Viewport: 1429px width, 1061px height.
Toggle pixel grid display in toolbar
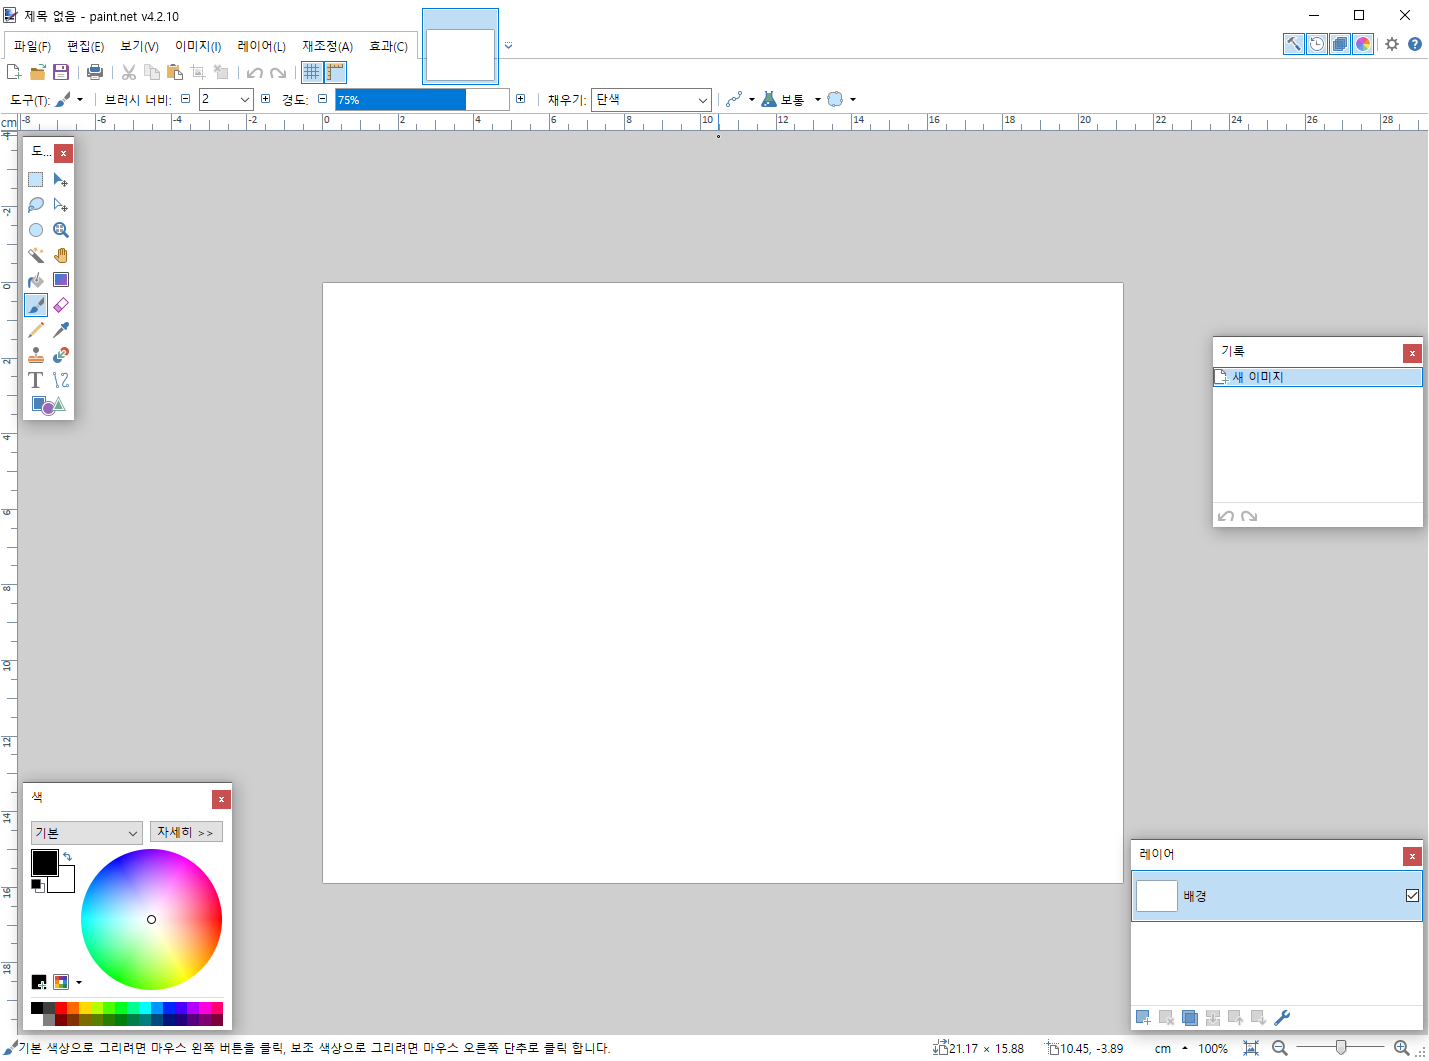tap(312, 72)
